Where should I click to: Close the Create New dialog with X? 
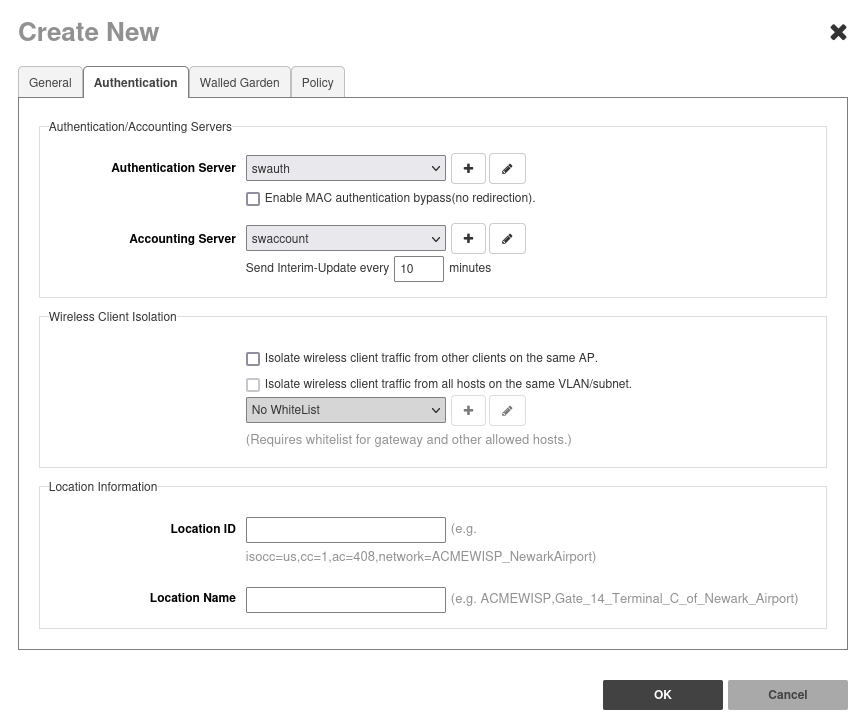(x=838, y=33)
